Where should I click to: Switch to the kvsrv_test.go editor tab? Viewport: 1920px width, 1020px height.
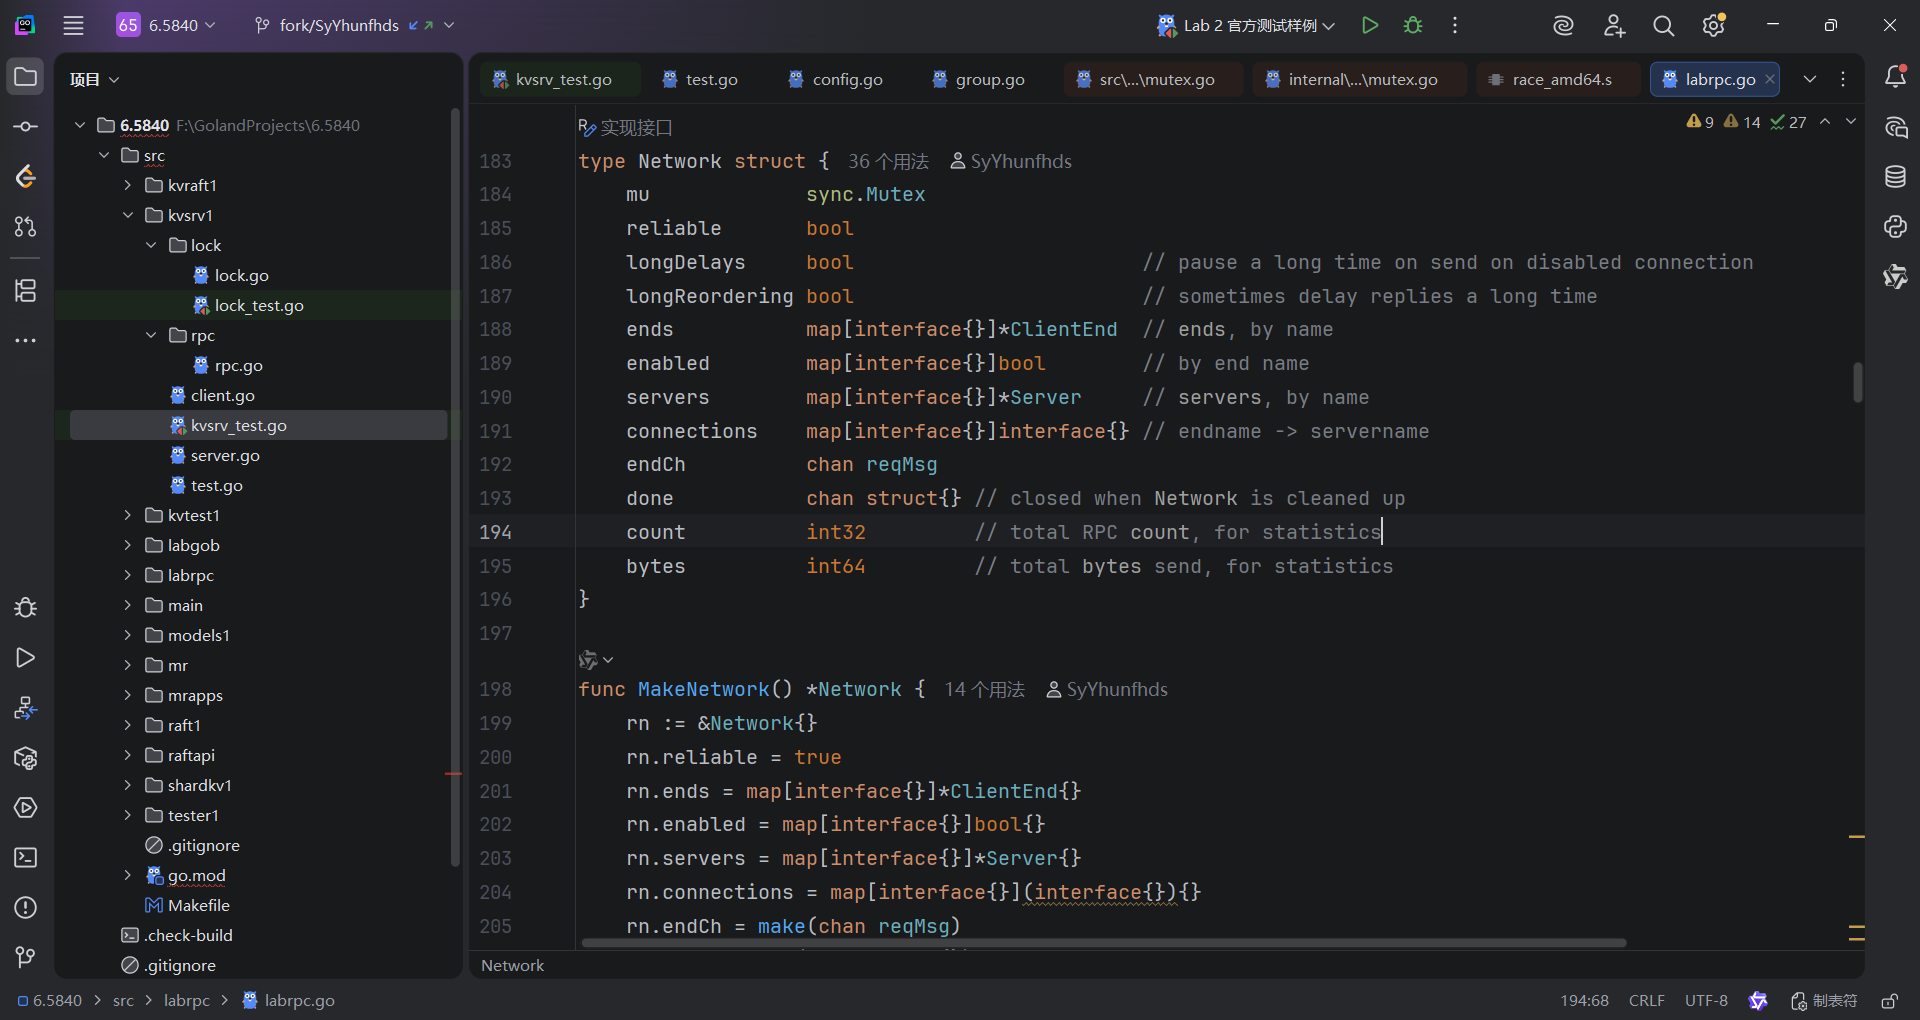(563, 80)
